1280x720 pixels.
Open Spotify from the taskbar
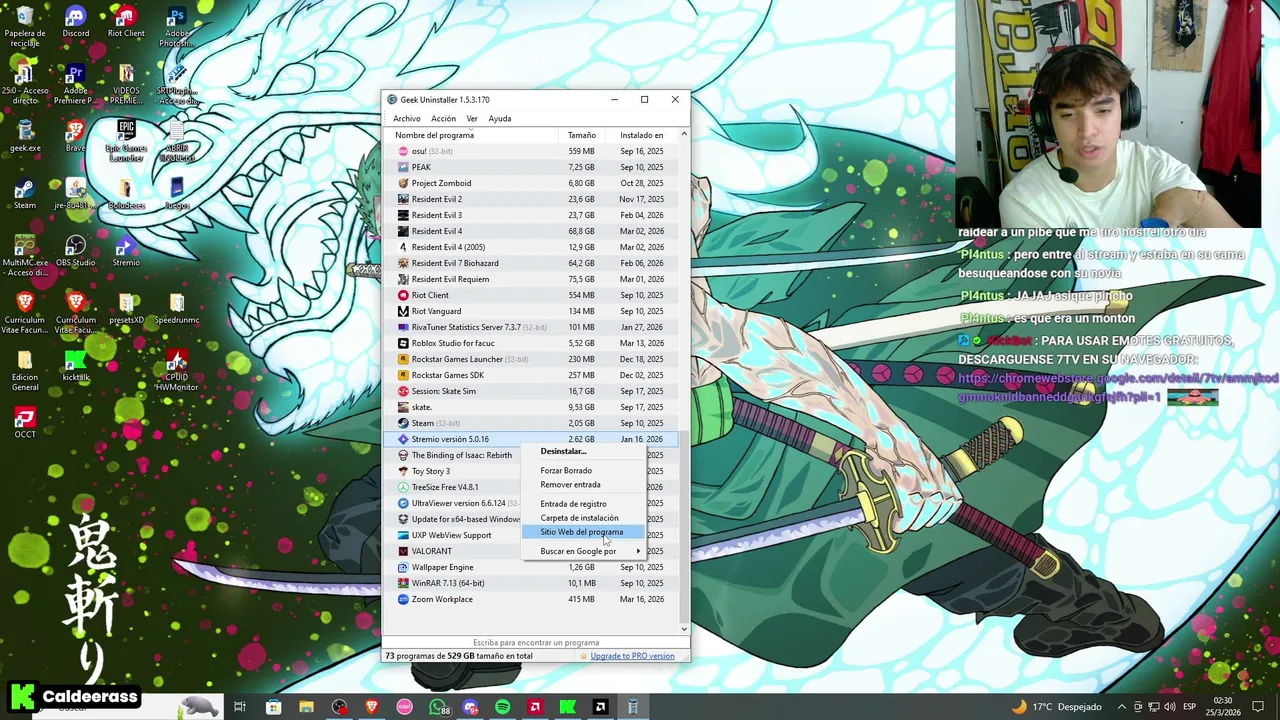(502, 707)
